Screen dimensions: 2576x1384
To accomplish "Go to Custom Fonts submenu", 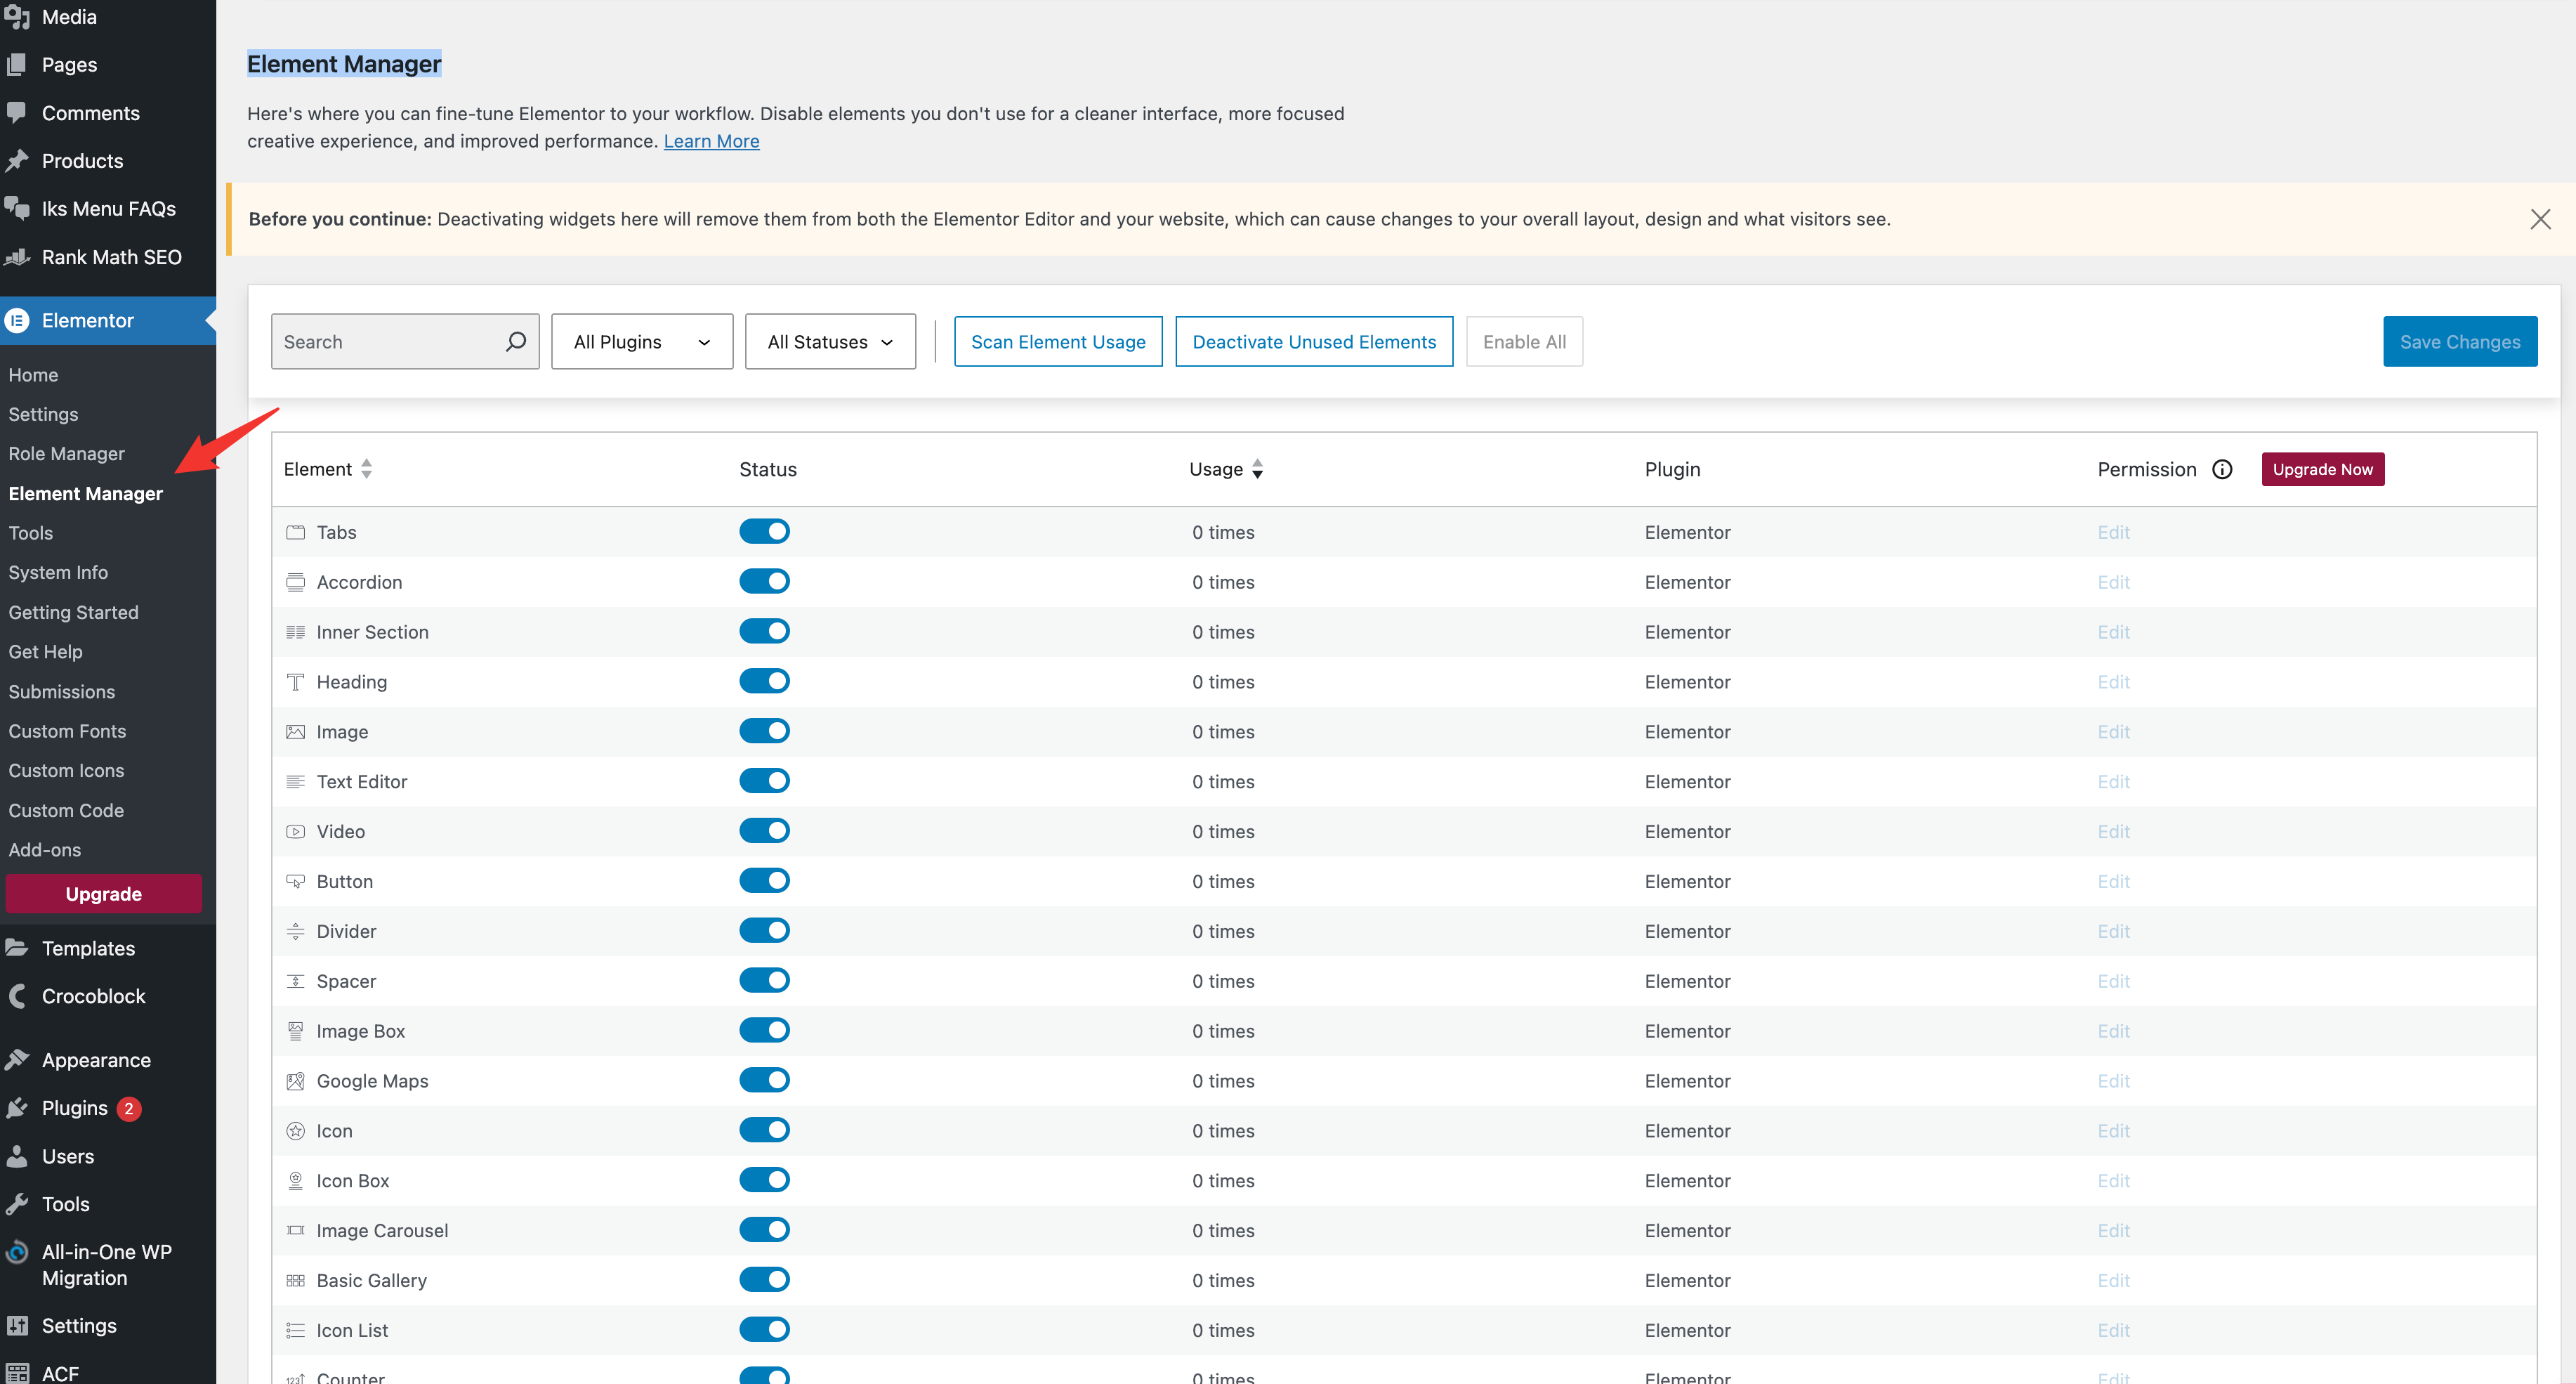I will [x=67, y=731].
